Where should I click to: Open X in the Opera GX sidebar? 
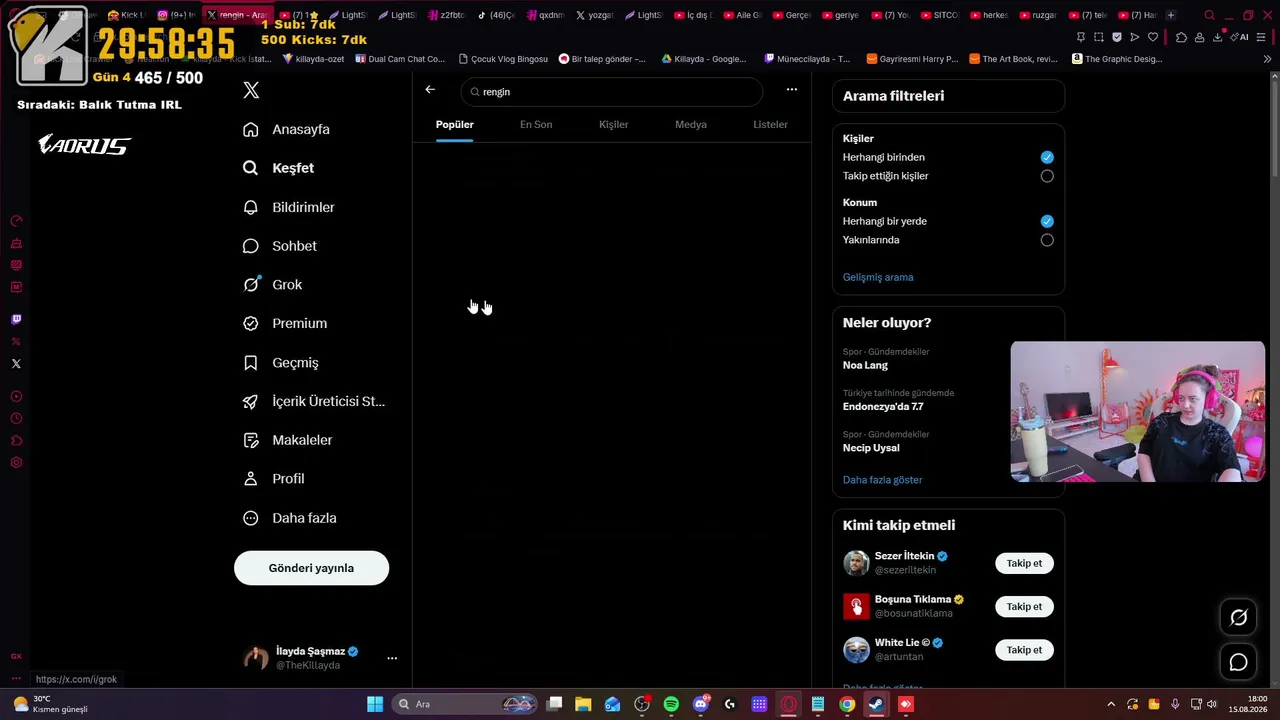(16, 364)
